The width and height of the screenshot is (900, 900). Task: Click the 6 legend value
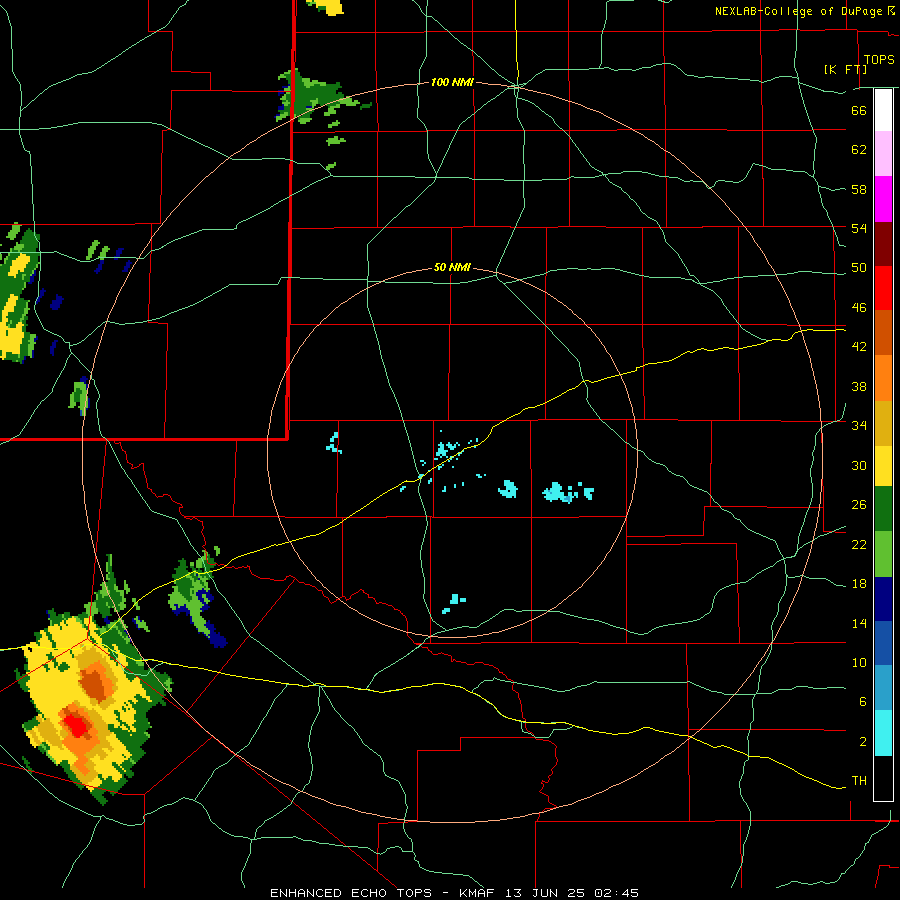click(x=862, y=701)
